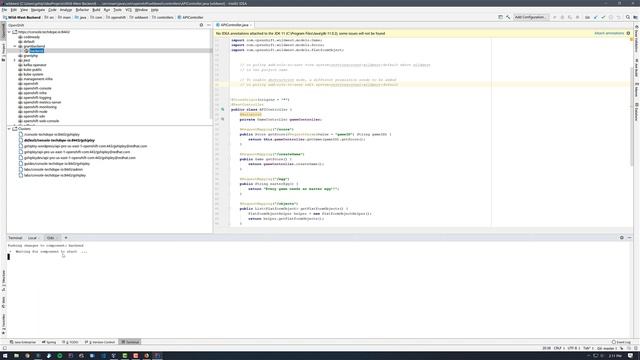Open the File menu
The height and width of the screenshot is (360, 640).
coord(4,10)
